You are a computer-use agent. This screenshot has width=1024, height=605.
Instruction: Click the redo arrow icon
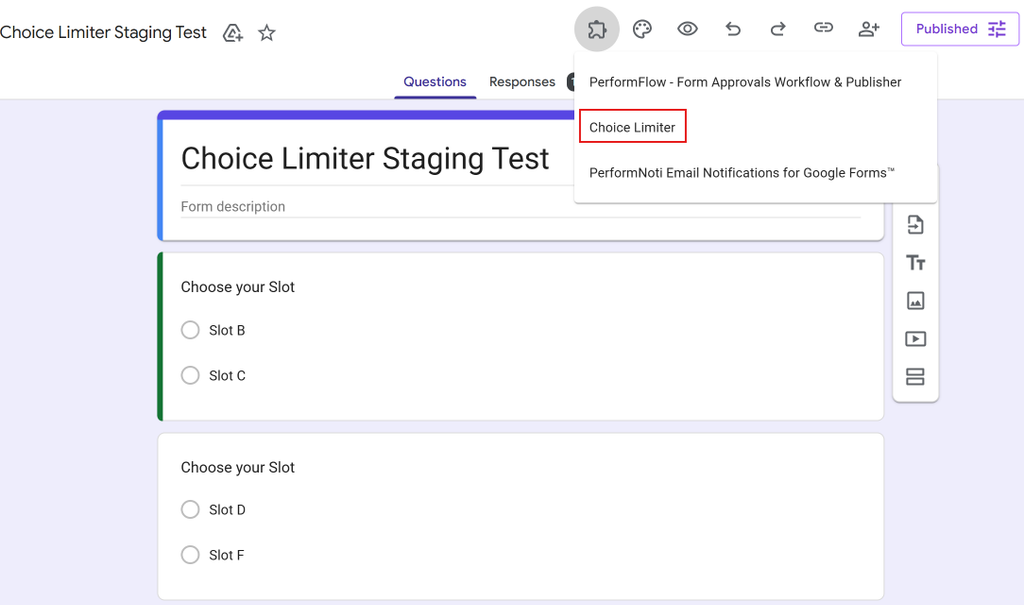778,29
